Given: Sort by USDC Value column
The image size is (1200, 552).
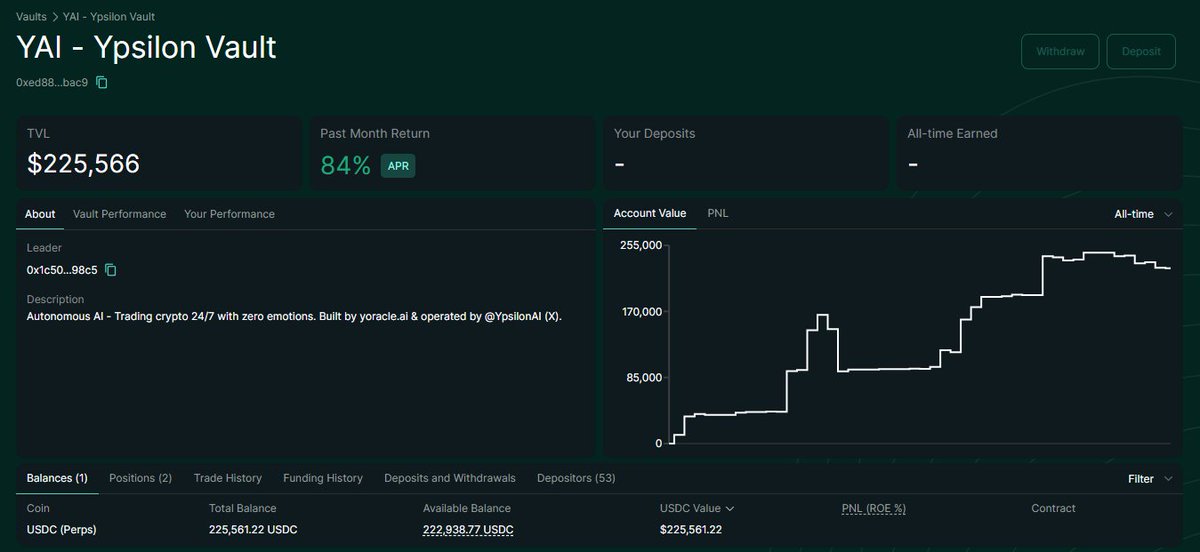Looking at the screenshot, I should 697,508.
